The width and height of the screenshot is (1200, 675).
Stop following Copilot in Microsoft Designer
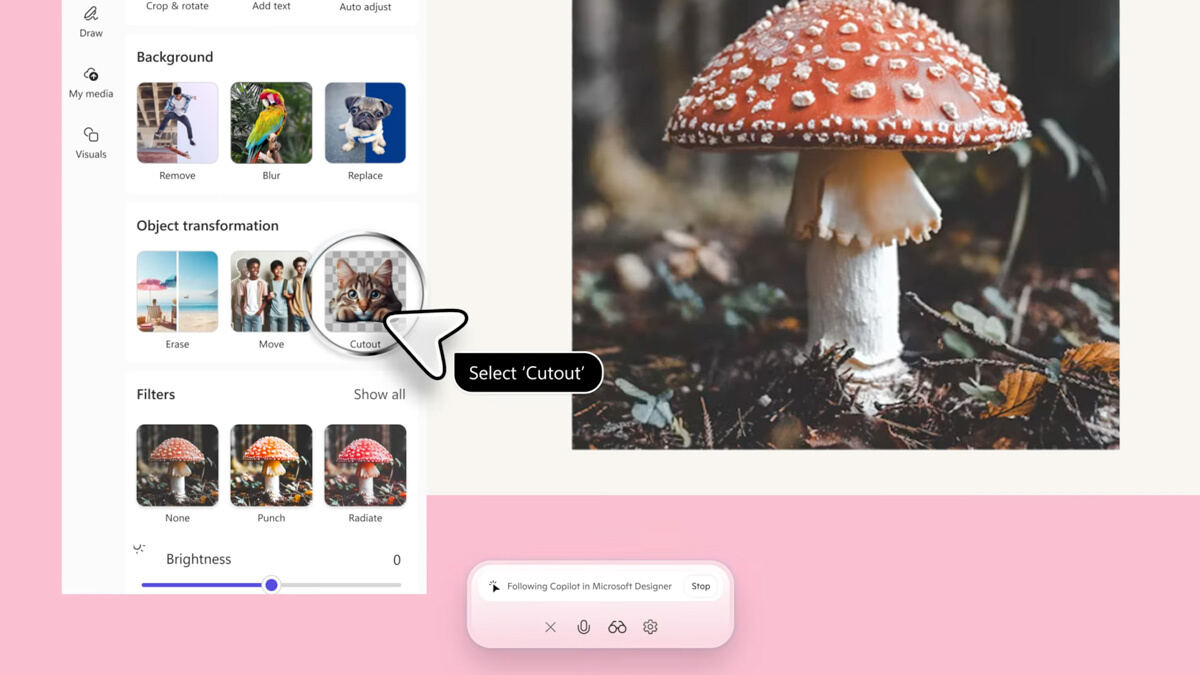click(701, 587)
